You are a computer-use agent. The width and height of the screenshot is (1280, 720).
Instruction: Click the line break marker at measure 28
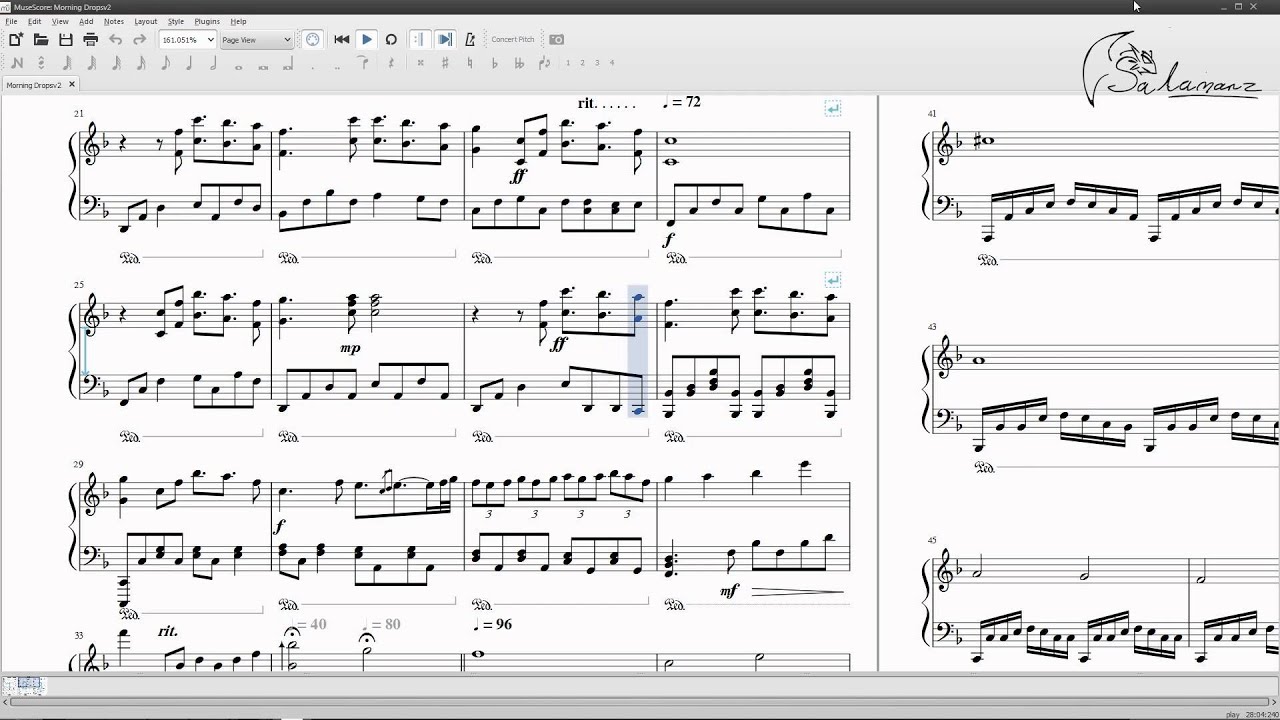pos(832,280)
